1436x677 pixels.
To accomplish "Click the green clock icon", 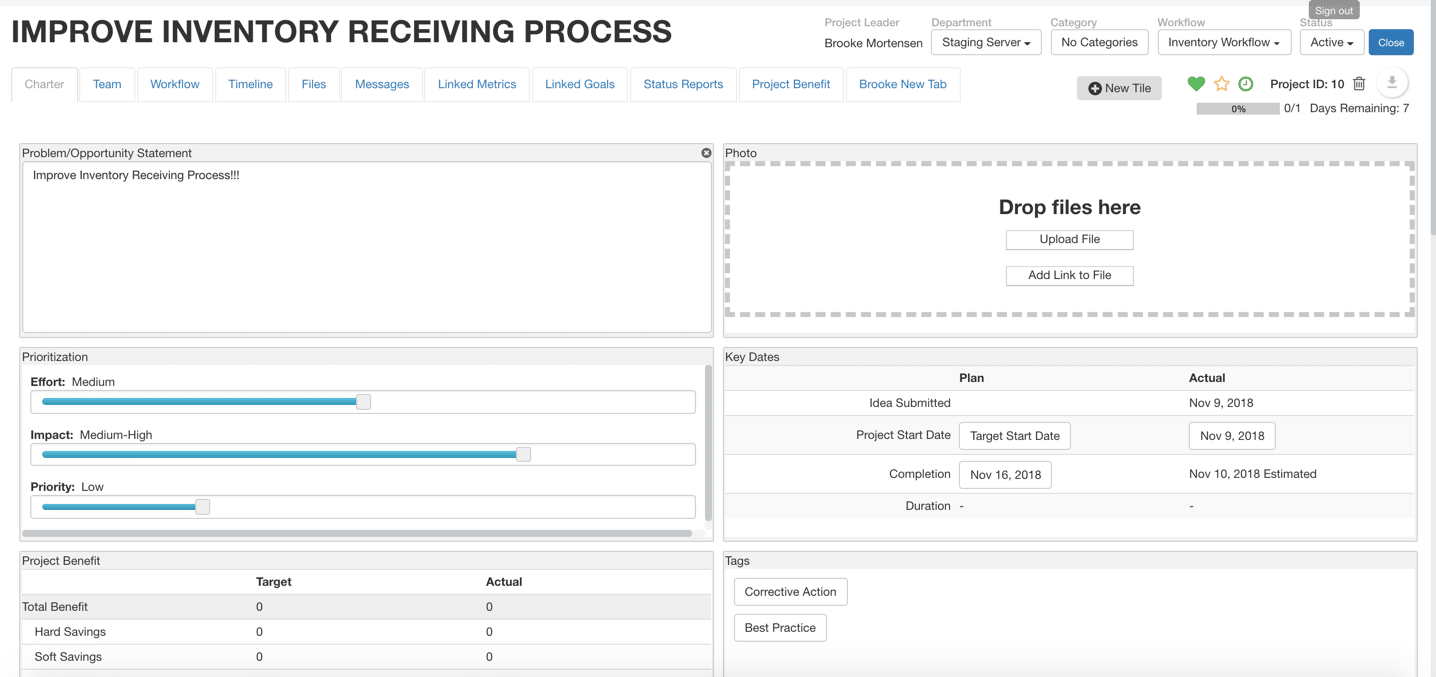I will pyautogui.click(x=1246, y=84).
